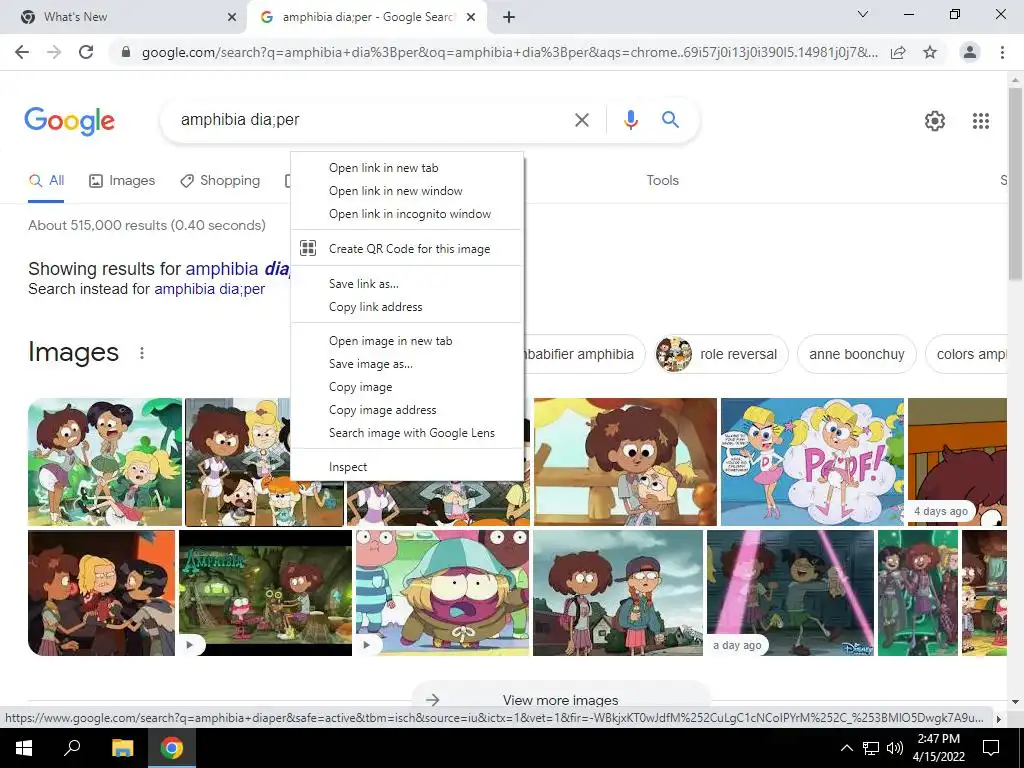Choose Search image with Google Lens
The height and width of the screenshot is (768, 1024).
click(x=407, y=432)
